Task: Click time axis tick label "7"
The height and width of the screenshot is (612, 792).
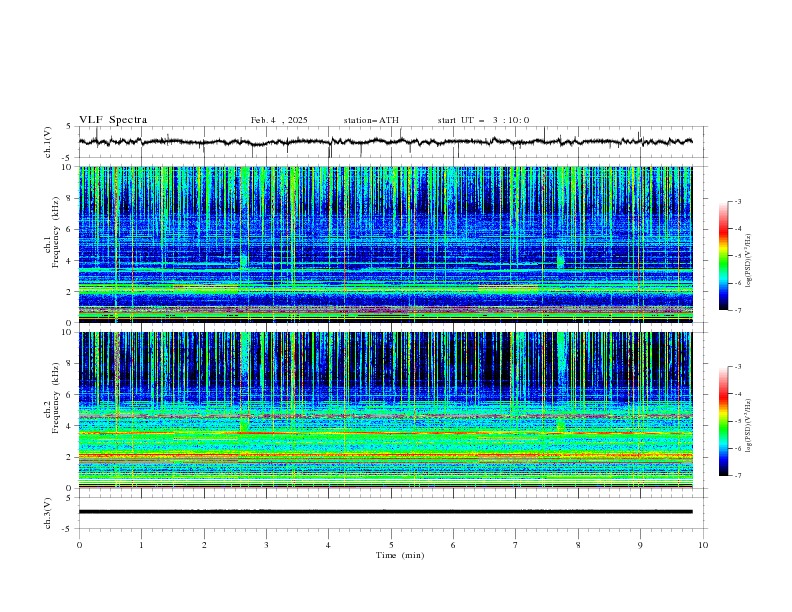Action: 516,545
